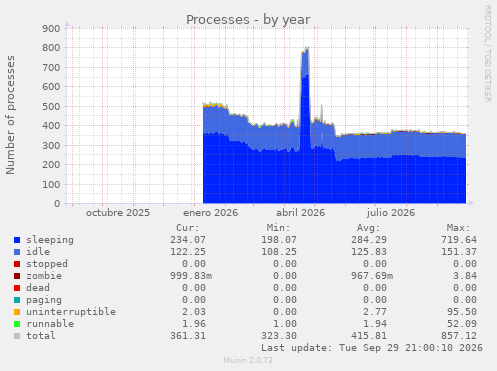Image resolution: width=497 pixels, height=371 pixels.
Task: Click the 'Last update' timestamp line
Action: [x=372, y=348]
